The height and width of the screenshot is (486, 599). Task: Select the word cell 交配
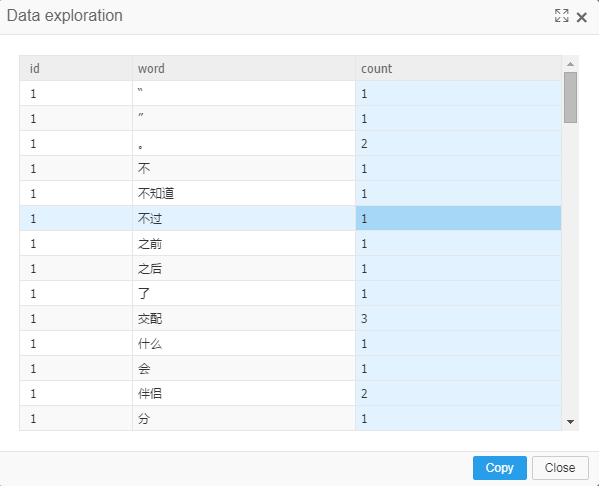(x=244, y=318)
